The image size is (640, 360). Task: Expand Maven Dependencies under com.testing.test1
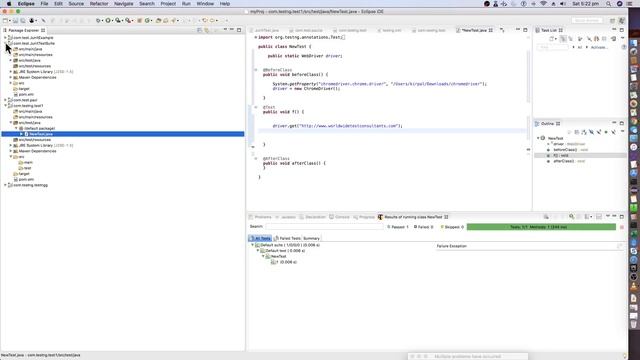click(x=11, y=151)
